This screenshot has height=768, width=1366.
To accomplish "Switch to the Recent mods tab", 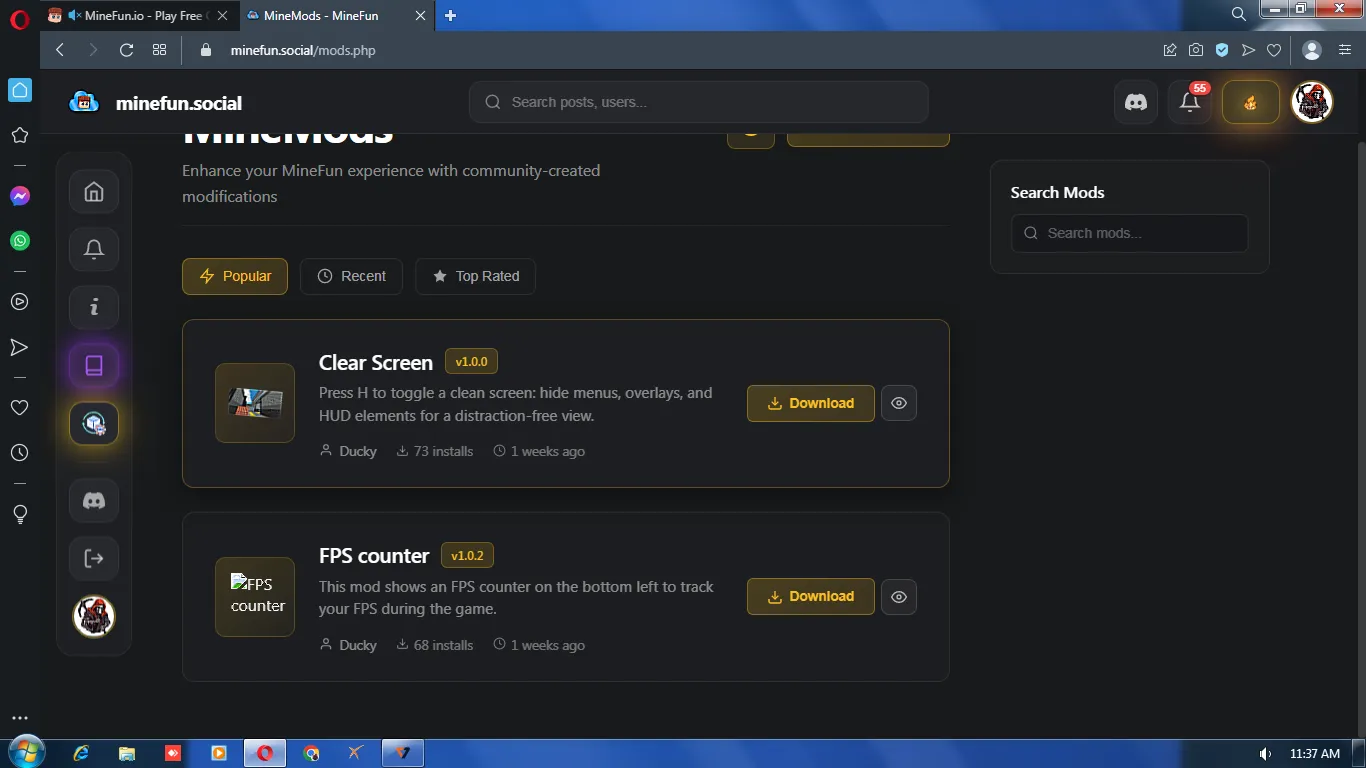I will point(351,276).
